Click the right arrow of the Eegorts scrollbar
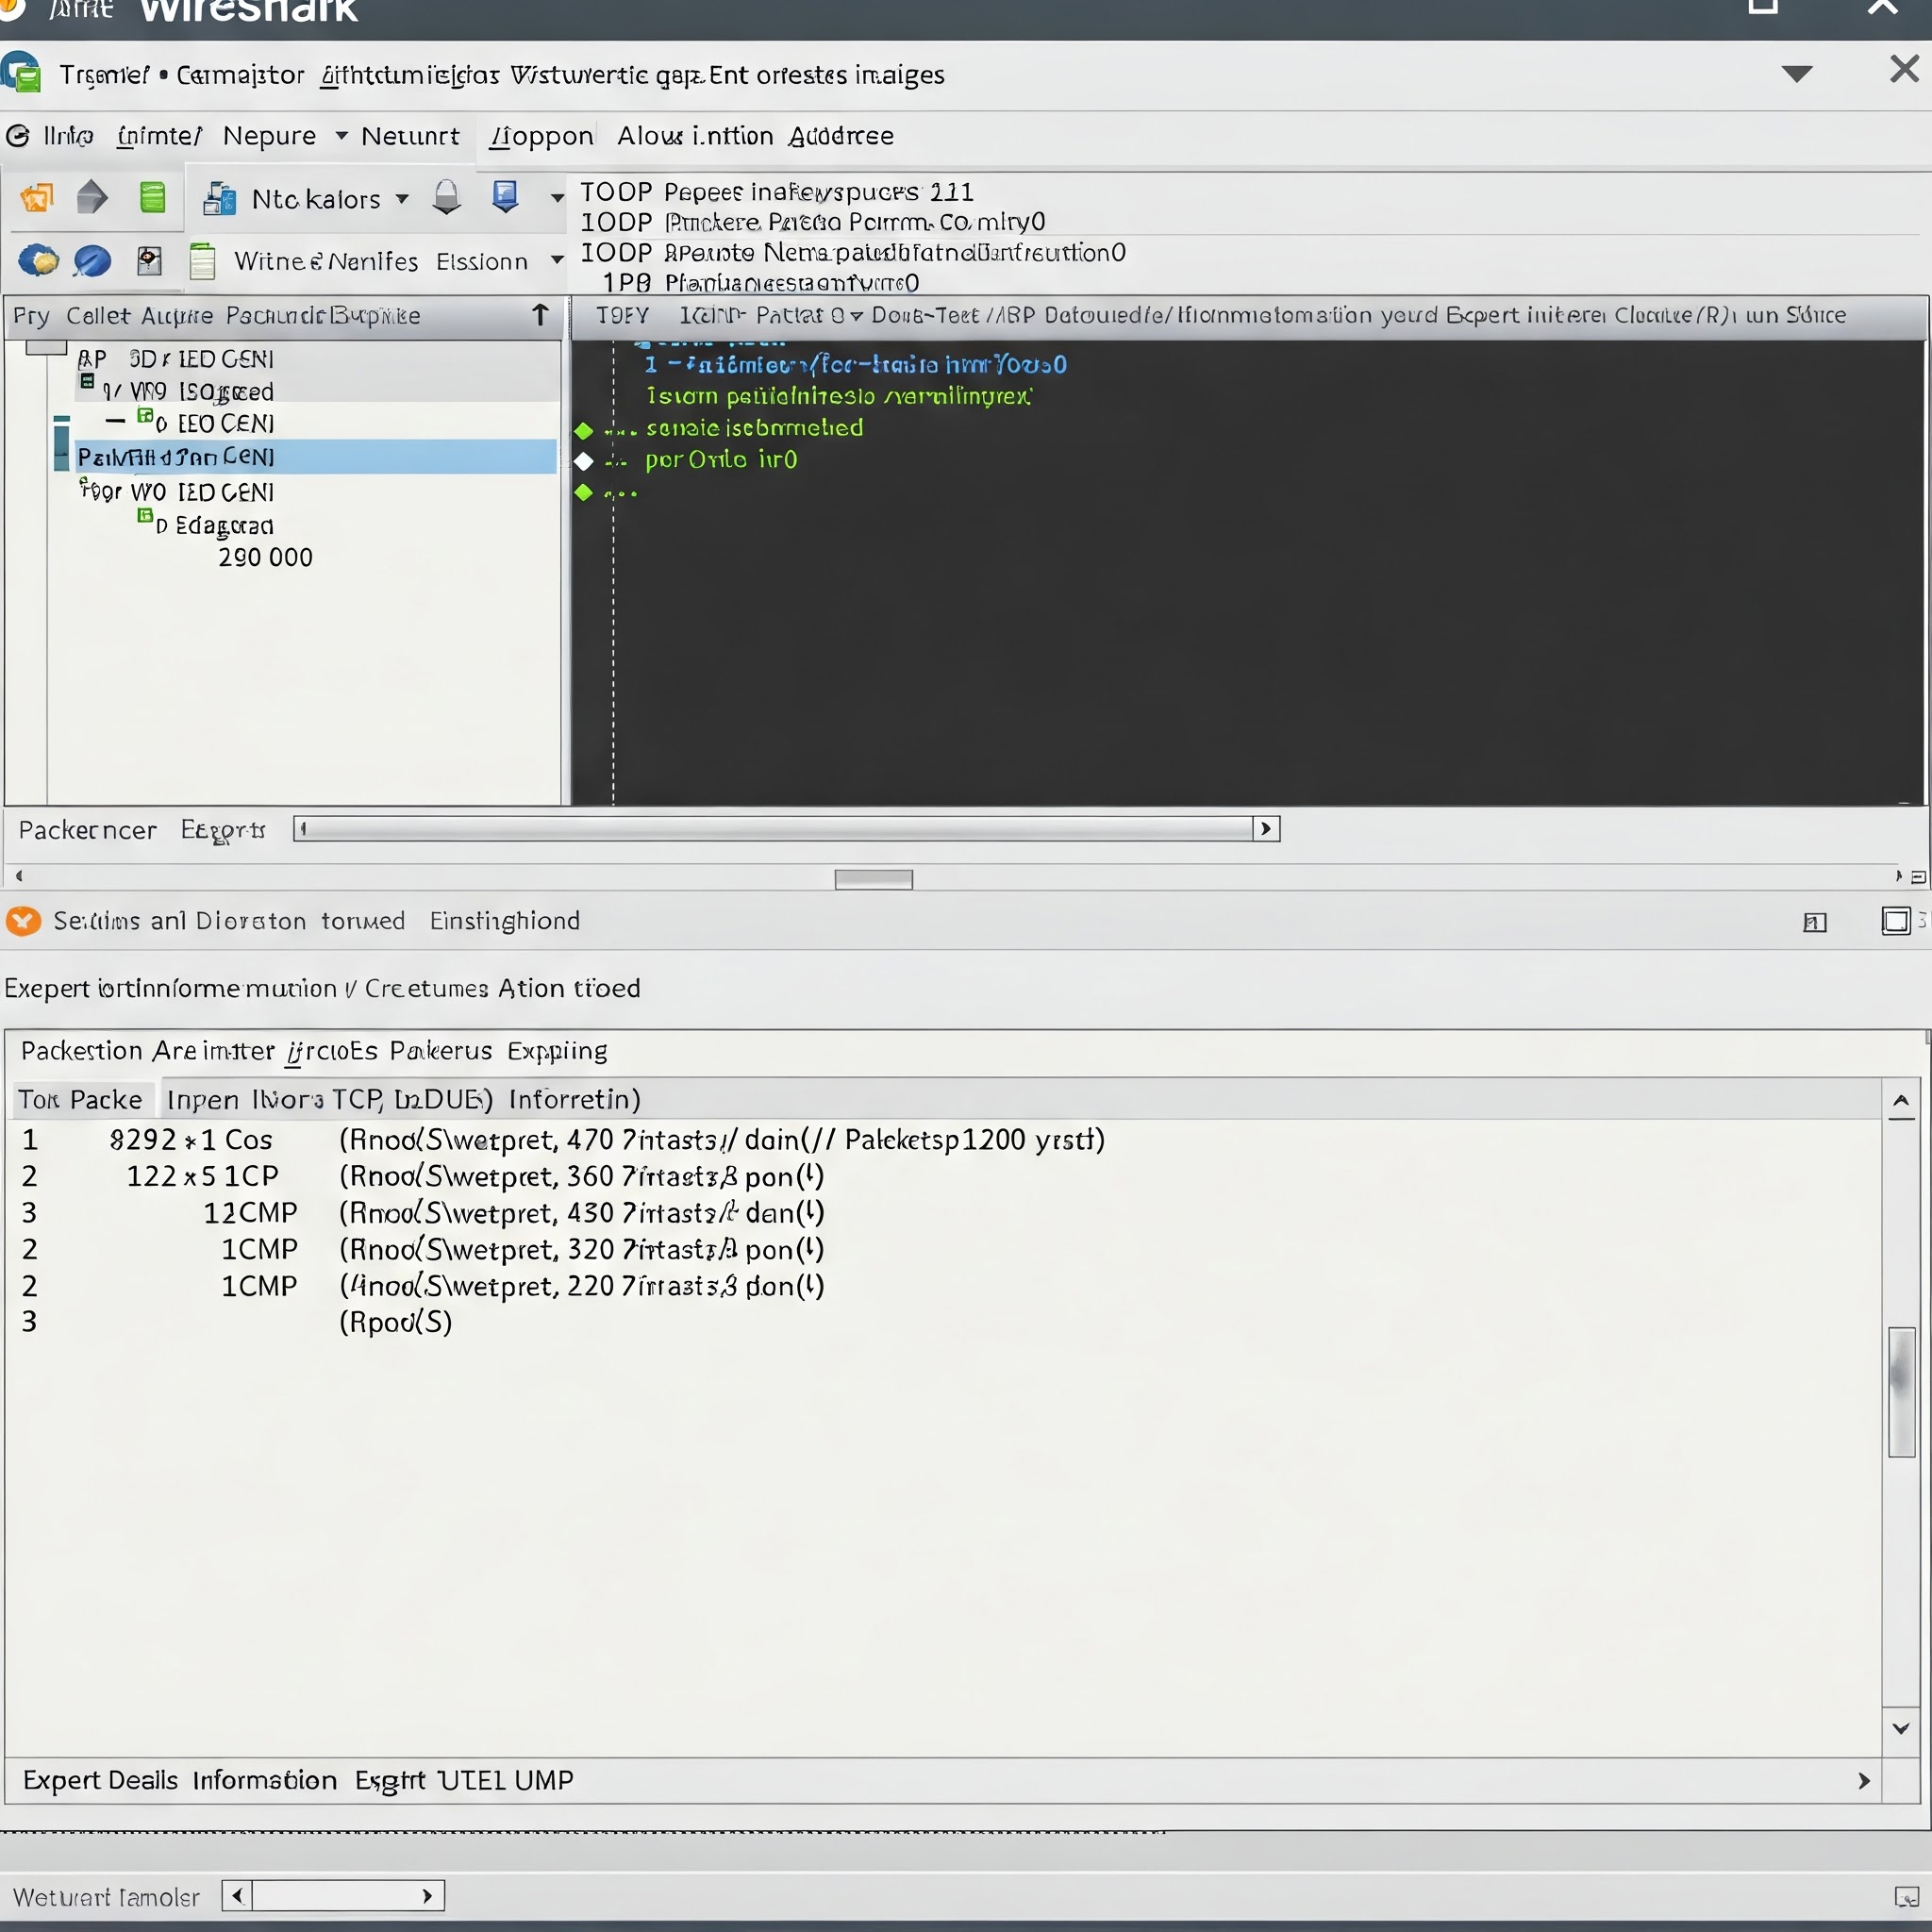This screenshot has height=1932, width=1932. click(1267, 829)
